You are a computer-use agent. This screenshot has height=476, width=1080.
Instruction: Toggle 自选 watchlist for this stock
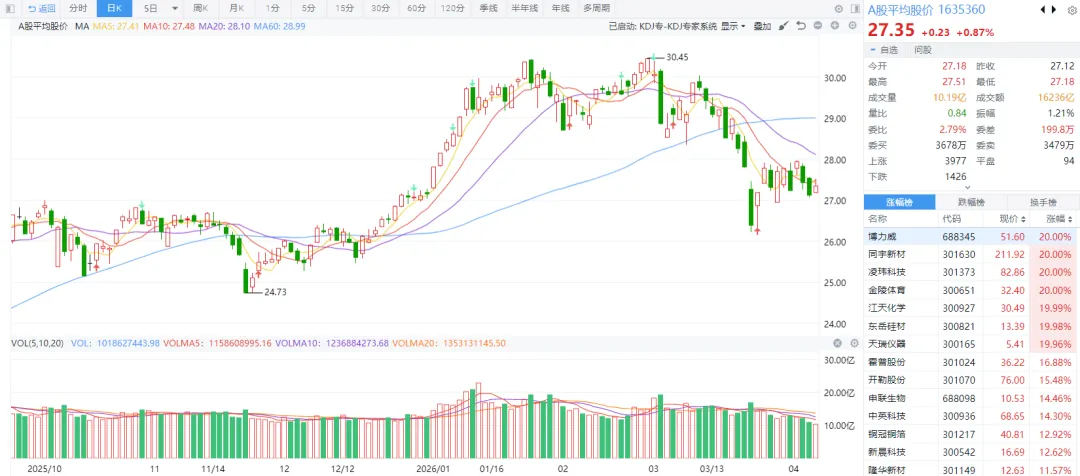point(884,49)
